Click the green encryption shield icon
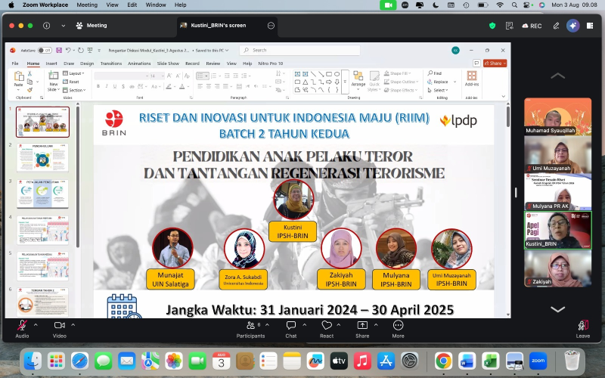 pyautogui.click(x=492, y=26)
